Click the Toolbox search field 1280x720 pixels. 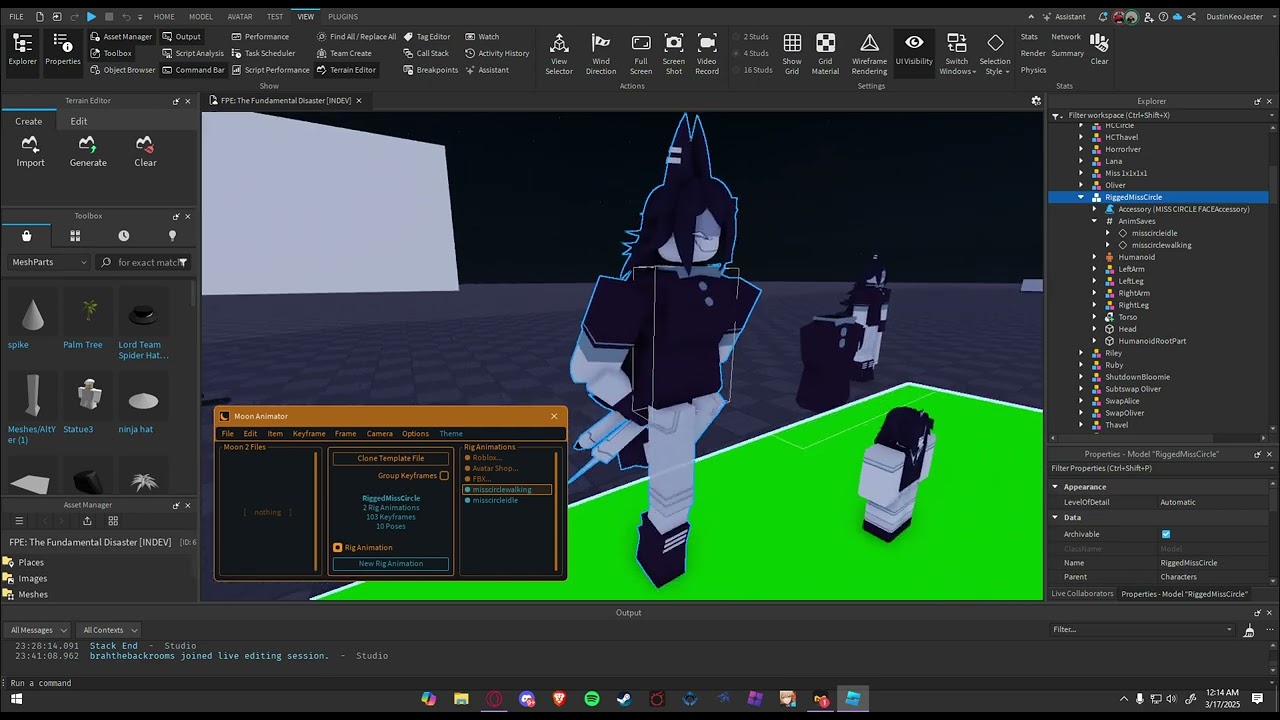(x=142, y=262)
